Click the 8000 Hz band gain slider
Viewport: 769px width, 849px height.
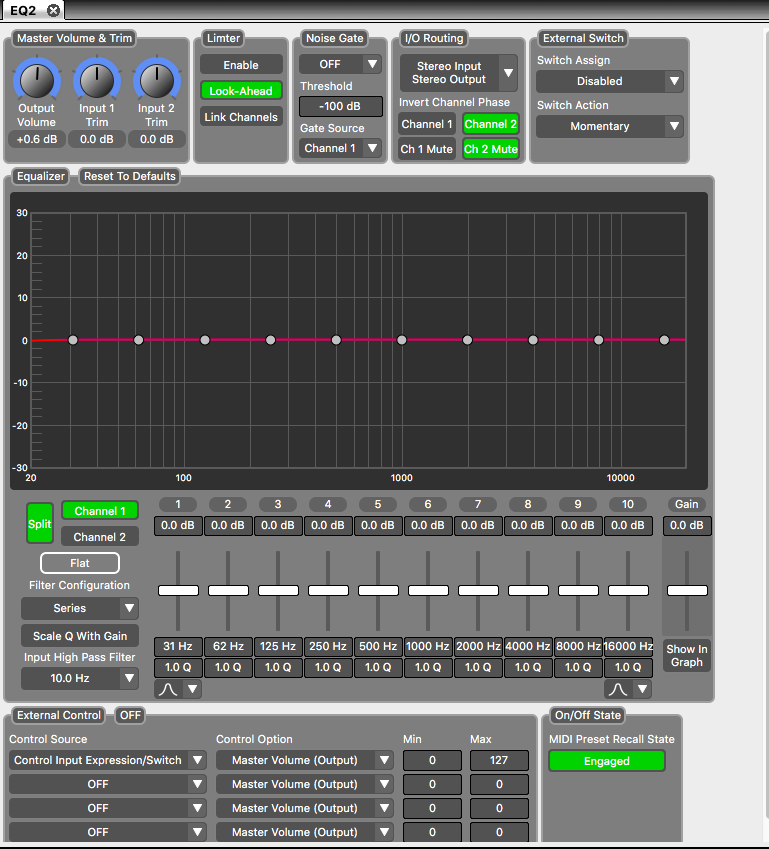point(578,590)
